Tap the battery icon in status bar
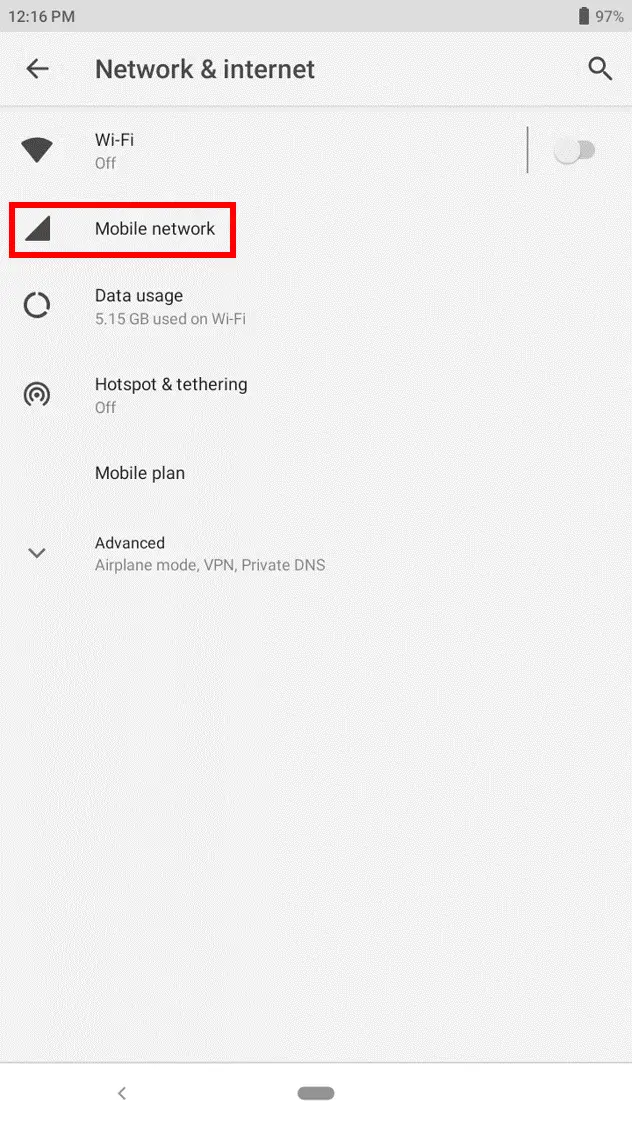Screen dimensions: 632x1125 point(584,16)
